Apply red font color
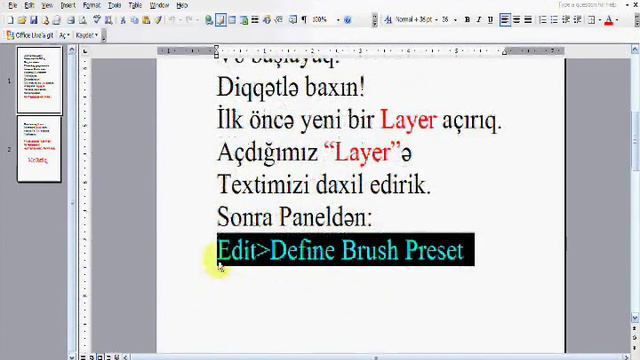Viewport: 640px width, 360px height. [x=609, y=20]
